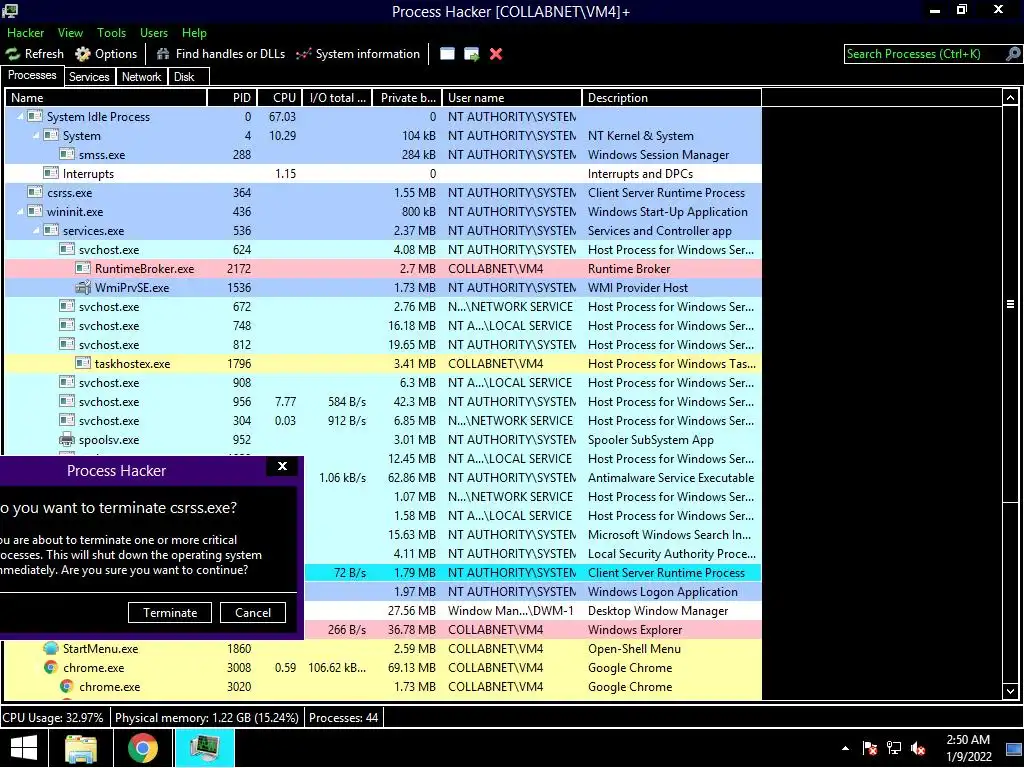Focus the Search Processes field
This screenshot has height=768, width=1024.
tap(925, 54)
